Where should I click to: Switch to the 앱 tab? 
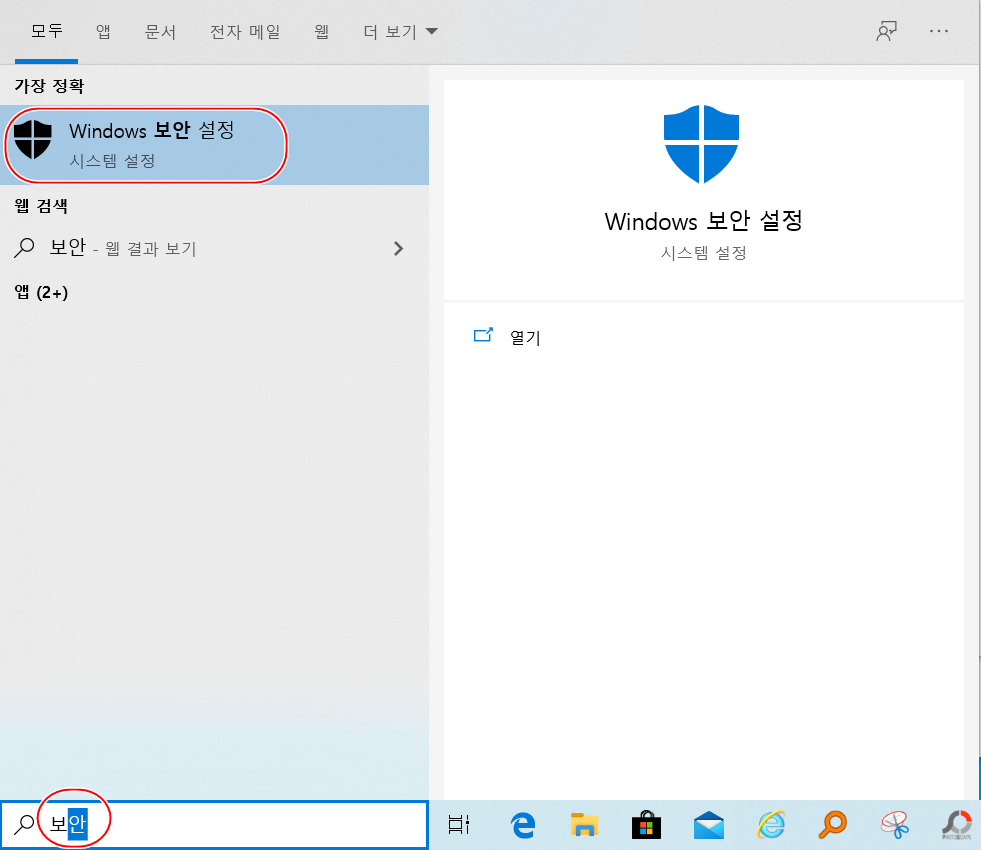(103, 31)
